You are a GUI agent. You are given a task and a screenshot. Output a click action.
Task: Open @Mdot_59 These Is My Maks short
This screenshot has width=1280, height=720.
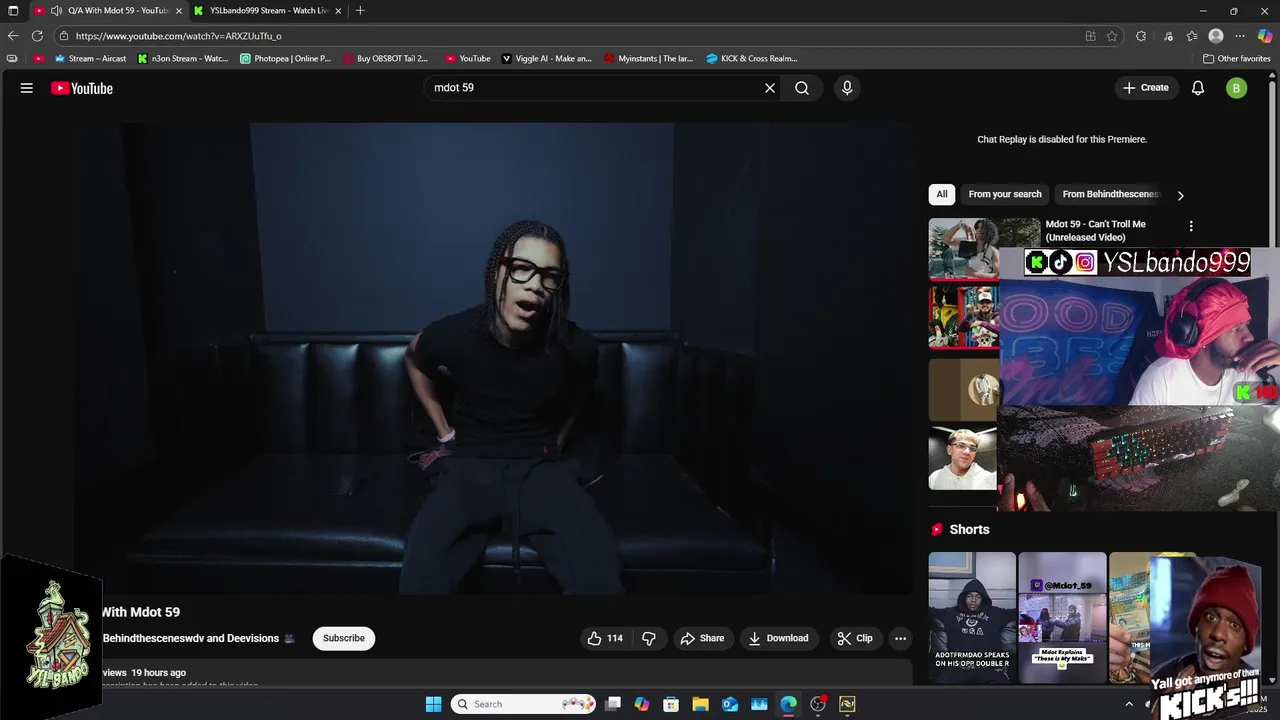[1062, 617]
